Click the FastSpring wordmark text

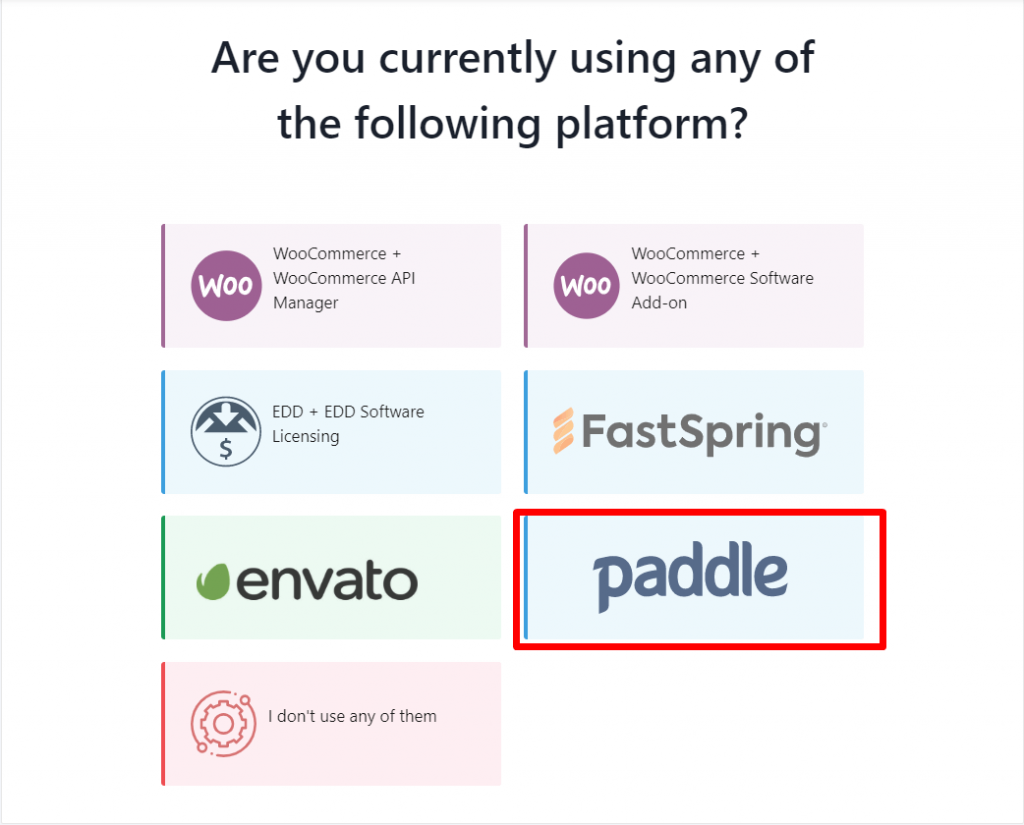704,434
